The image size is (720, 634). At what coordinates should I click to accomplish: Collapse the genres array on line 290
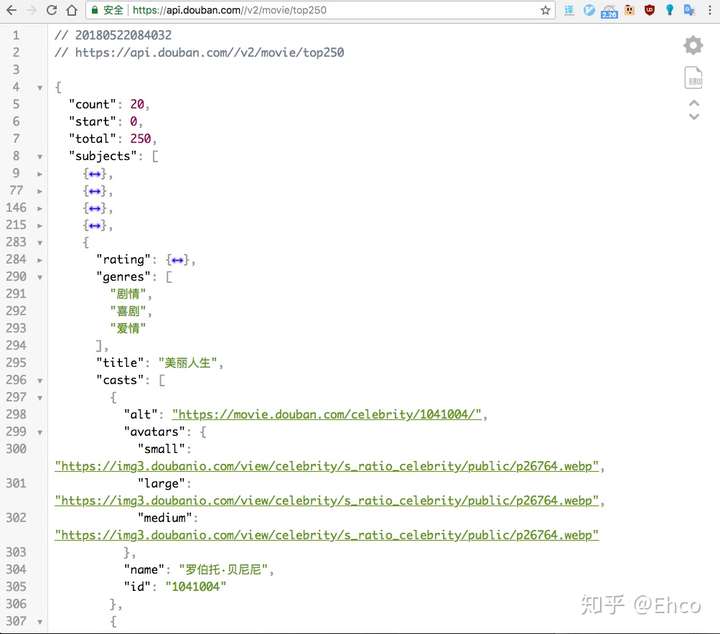(40, 277)
